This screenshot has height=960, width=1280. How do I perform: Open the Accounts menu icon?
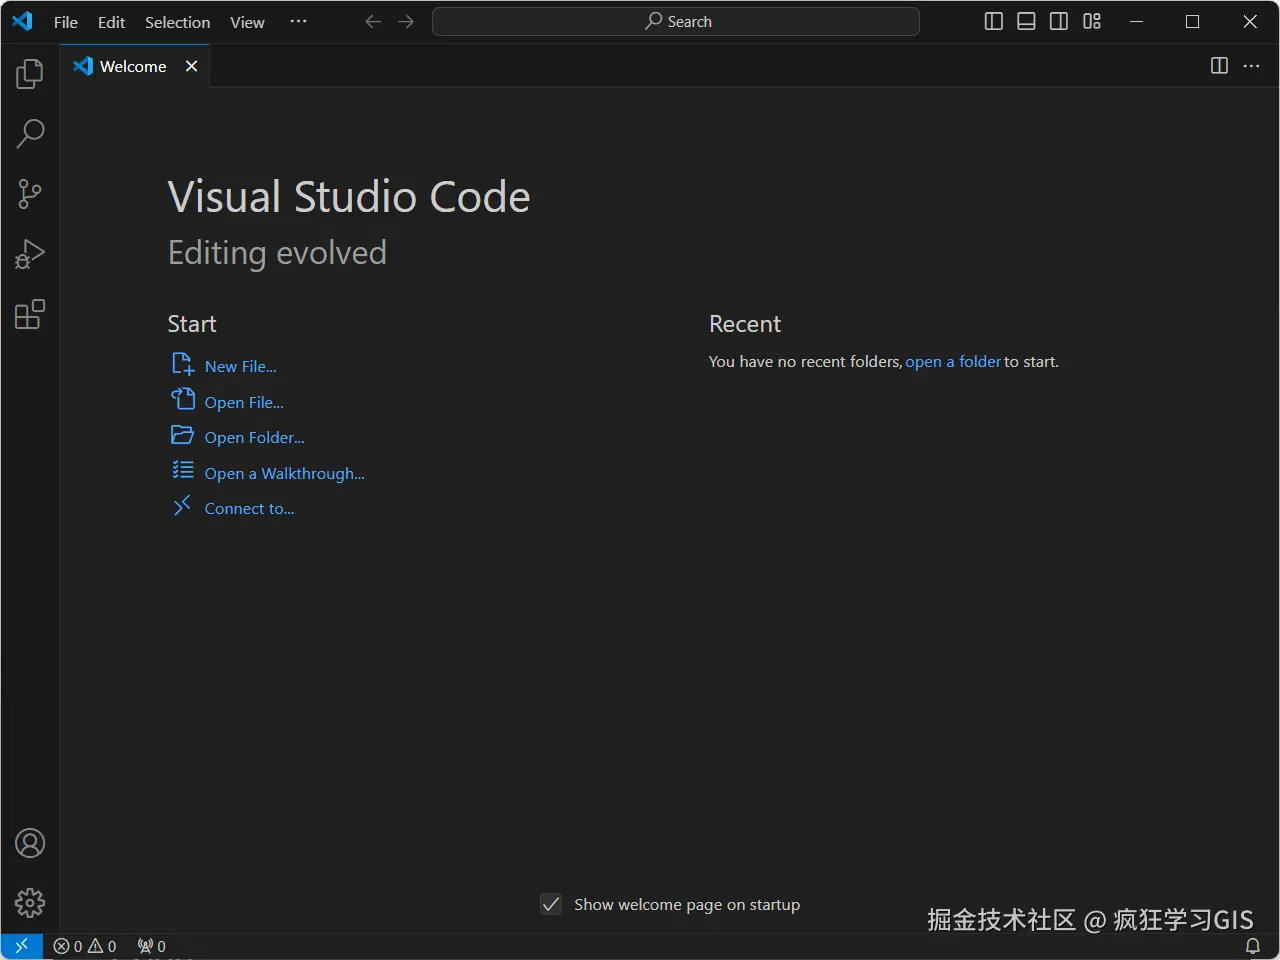[30, 844]
